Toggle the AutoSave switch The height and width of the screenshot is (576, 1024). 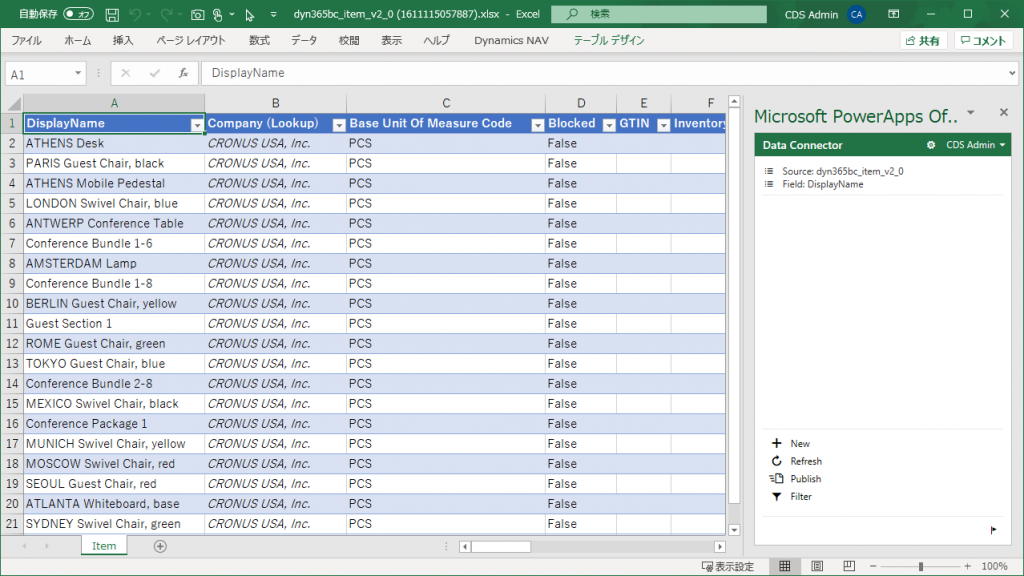(x=78, y=14)
